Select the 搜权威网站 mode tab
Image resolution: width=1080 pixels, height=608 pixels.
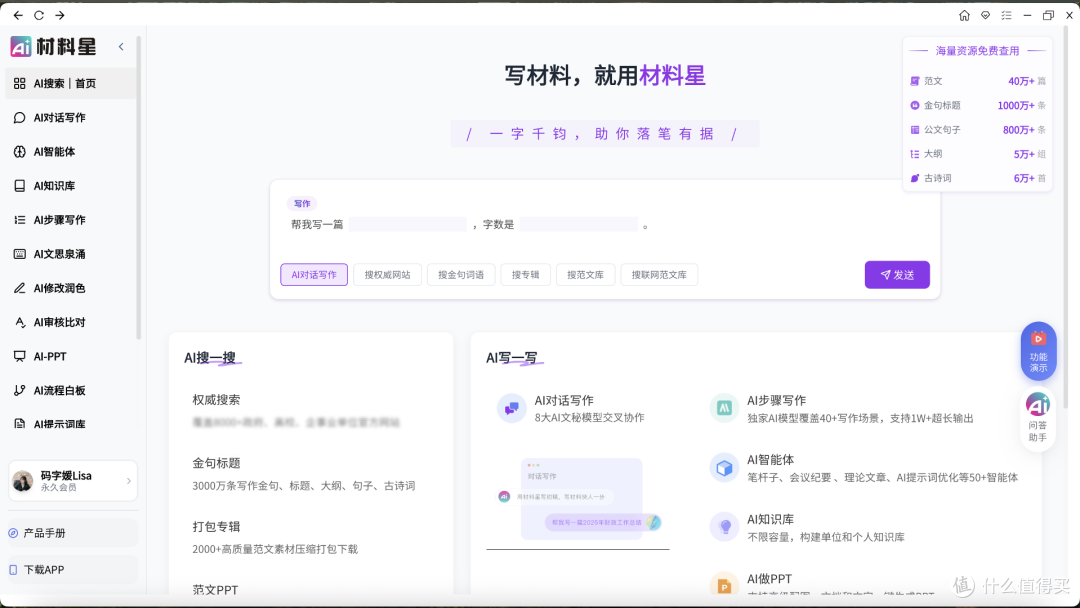[387, 275]
